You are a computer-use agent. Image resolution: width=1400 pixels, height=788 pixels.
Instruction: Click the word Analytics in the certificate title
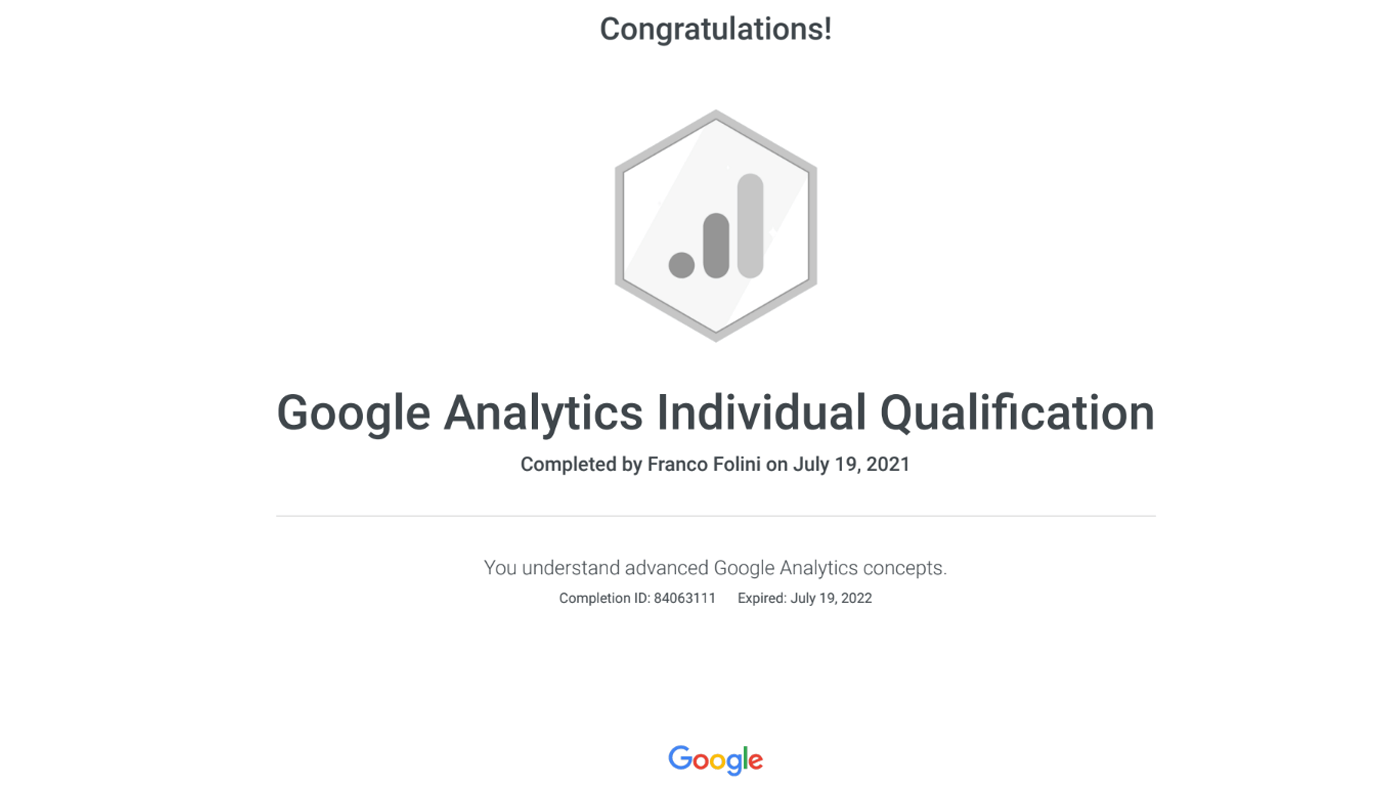tap(543, 413)
